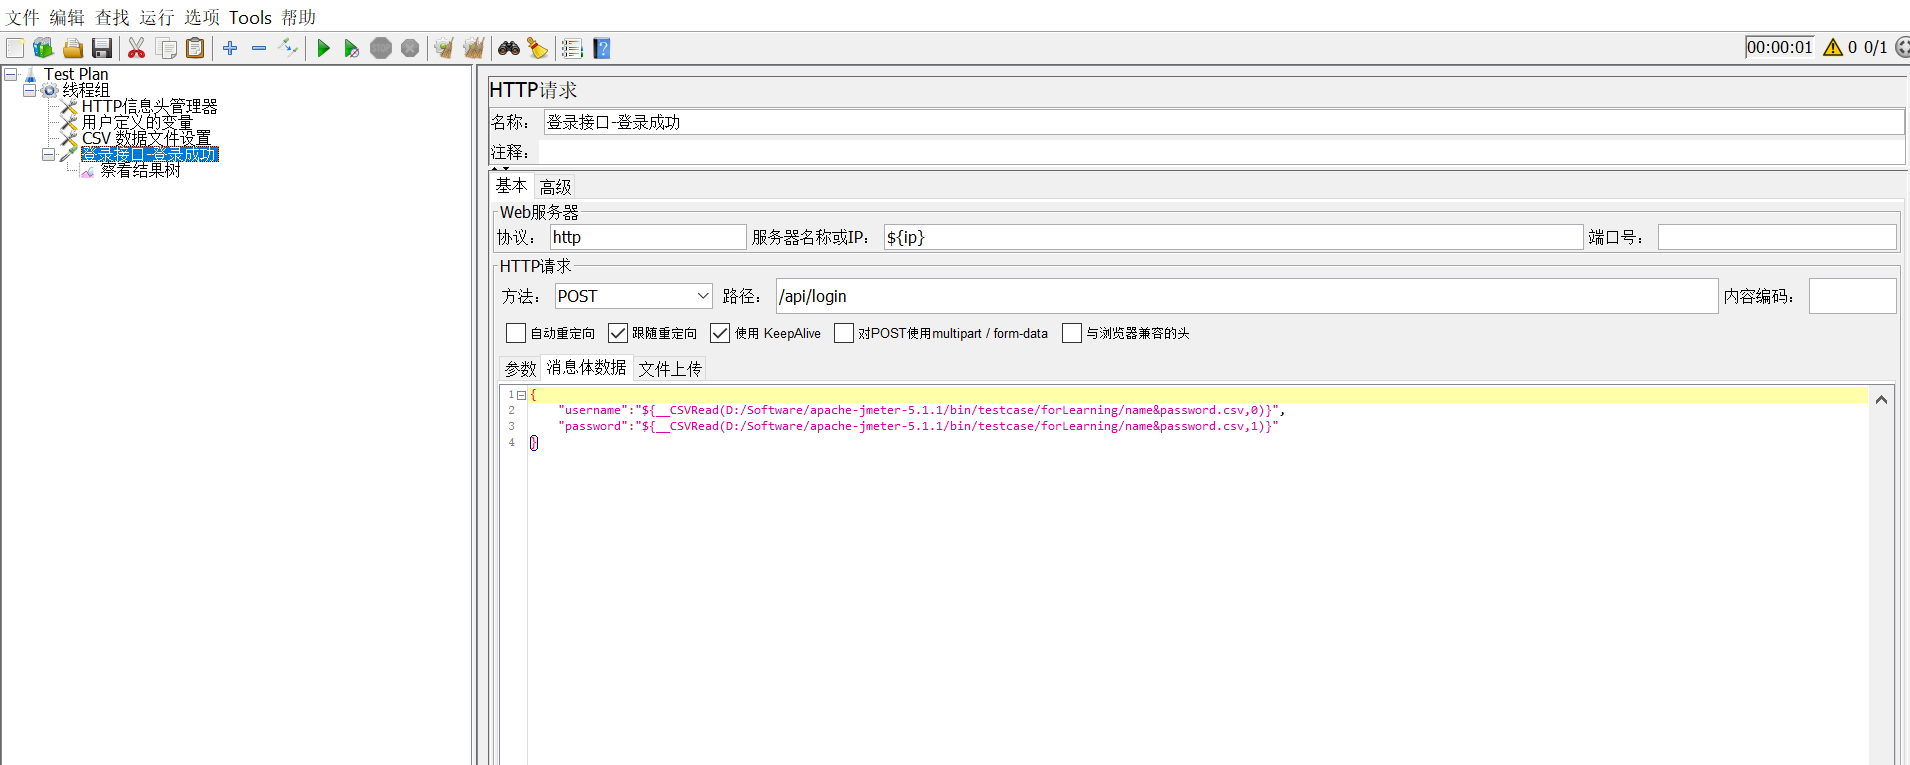Select CSV 数据文件设置 in tree
The image size is (1910, 765).
pos(146,138)
